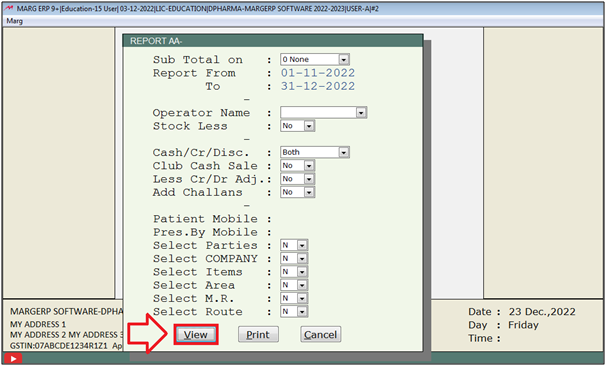Click the Sub Total on label

[x=198, y=60]
